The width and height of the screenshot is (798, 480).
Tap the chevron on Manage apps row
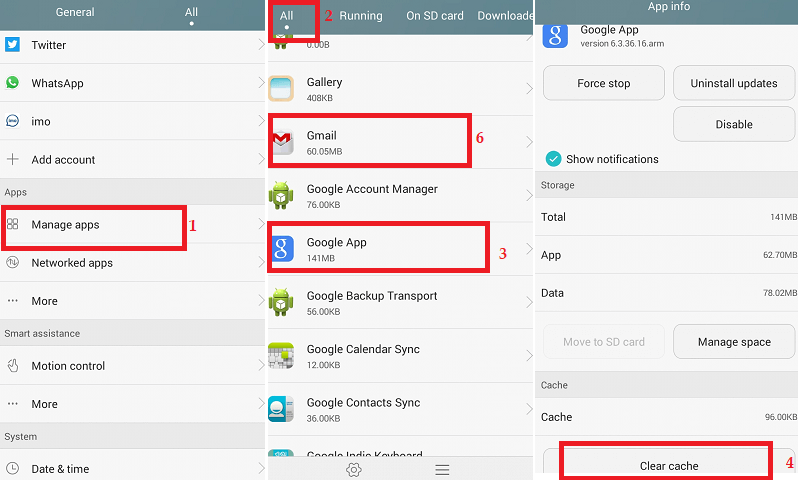coord(261,224)
